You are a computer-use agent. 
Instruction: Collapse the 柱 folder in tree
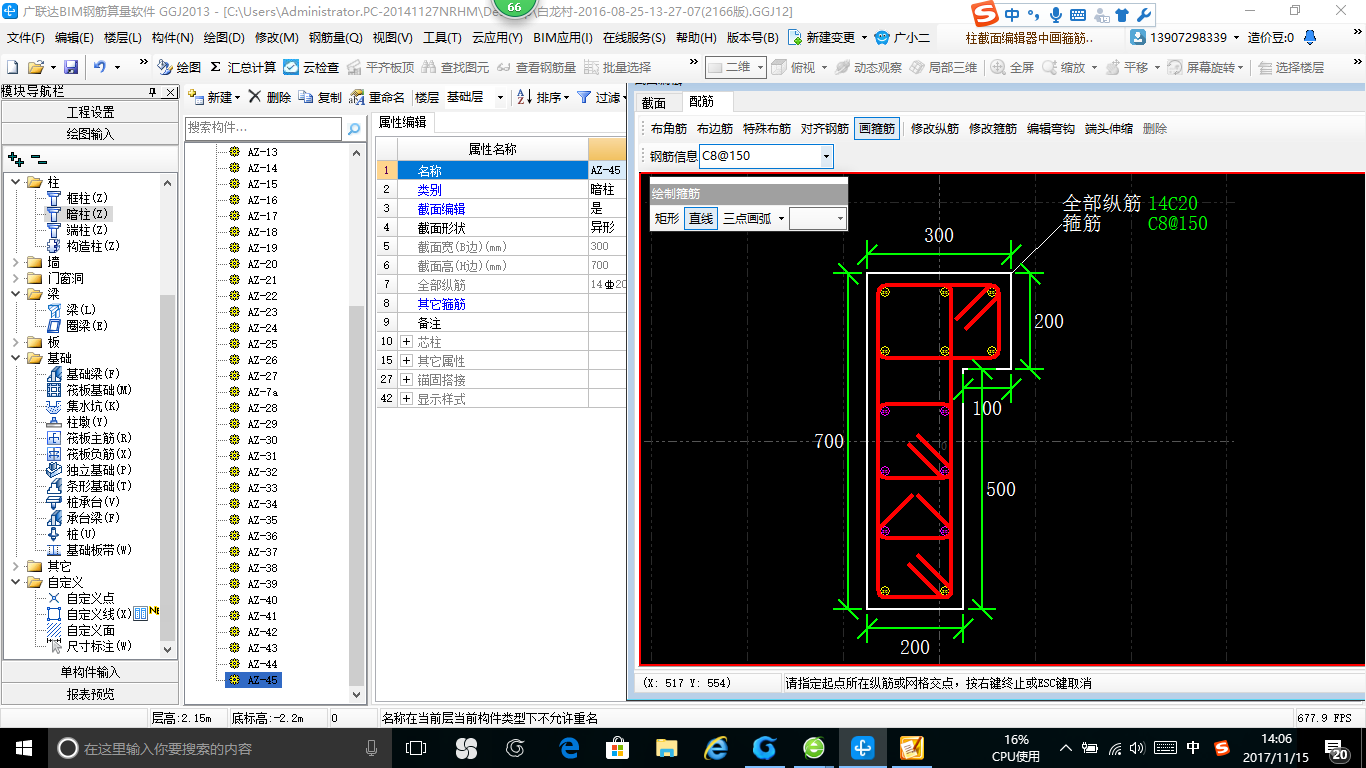(x=15, y=182)
